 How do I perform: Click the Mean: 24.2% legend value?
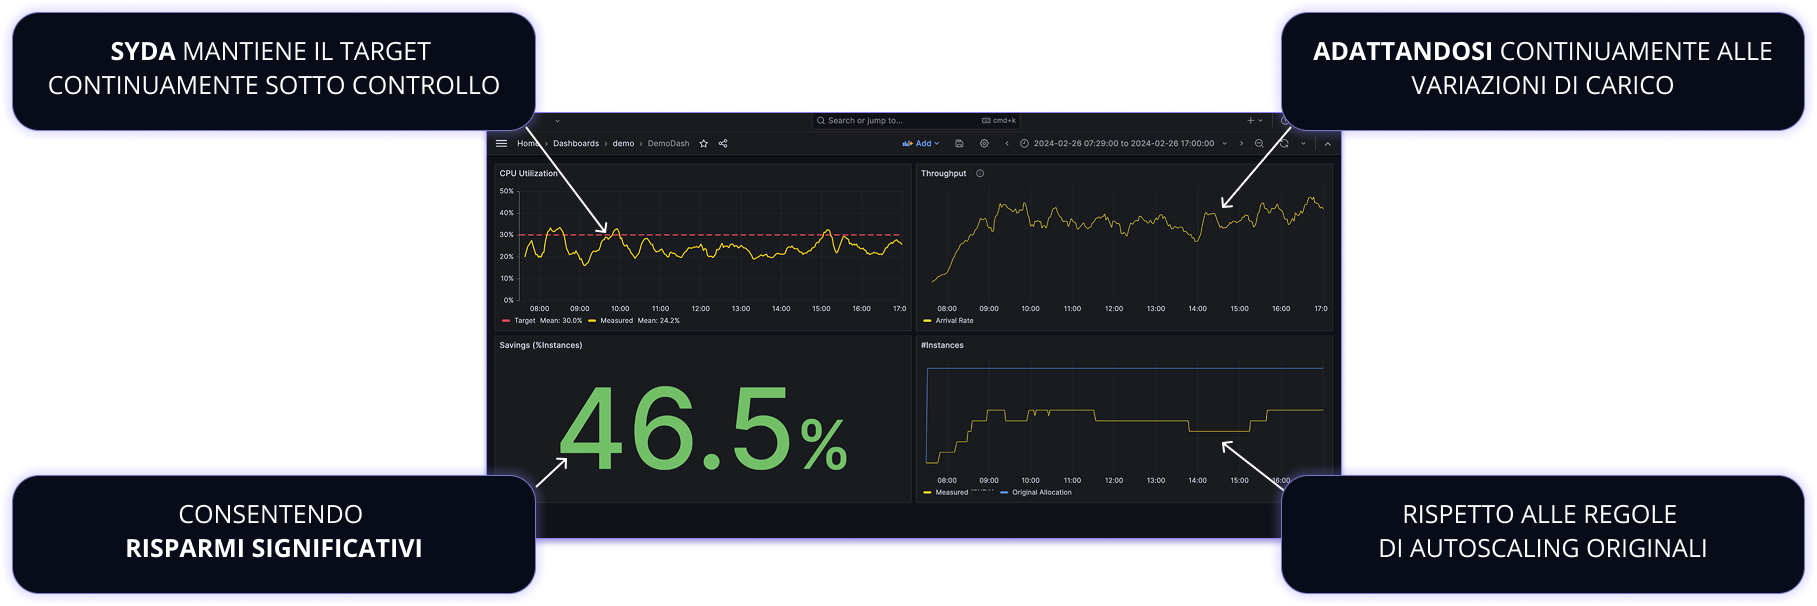click(659, 321)
